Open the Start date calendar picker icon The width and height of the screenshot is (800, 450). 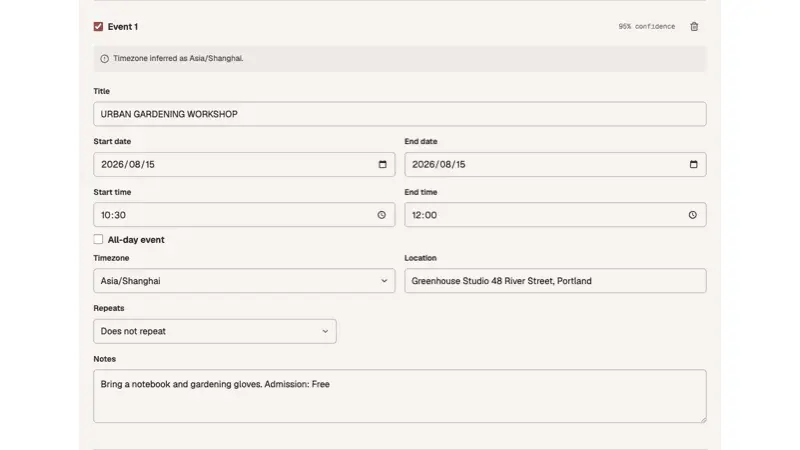pyautogui.click(x=382, y=164)
